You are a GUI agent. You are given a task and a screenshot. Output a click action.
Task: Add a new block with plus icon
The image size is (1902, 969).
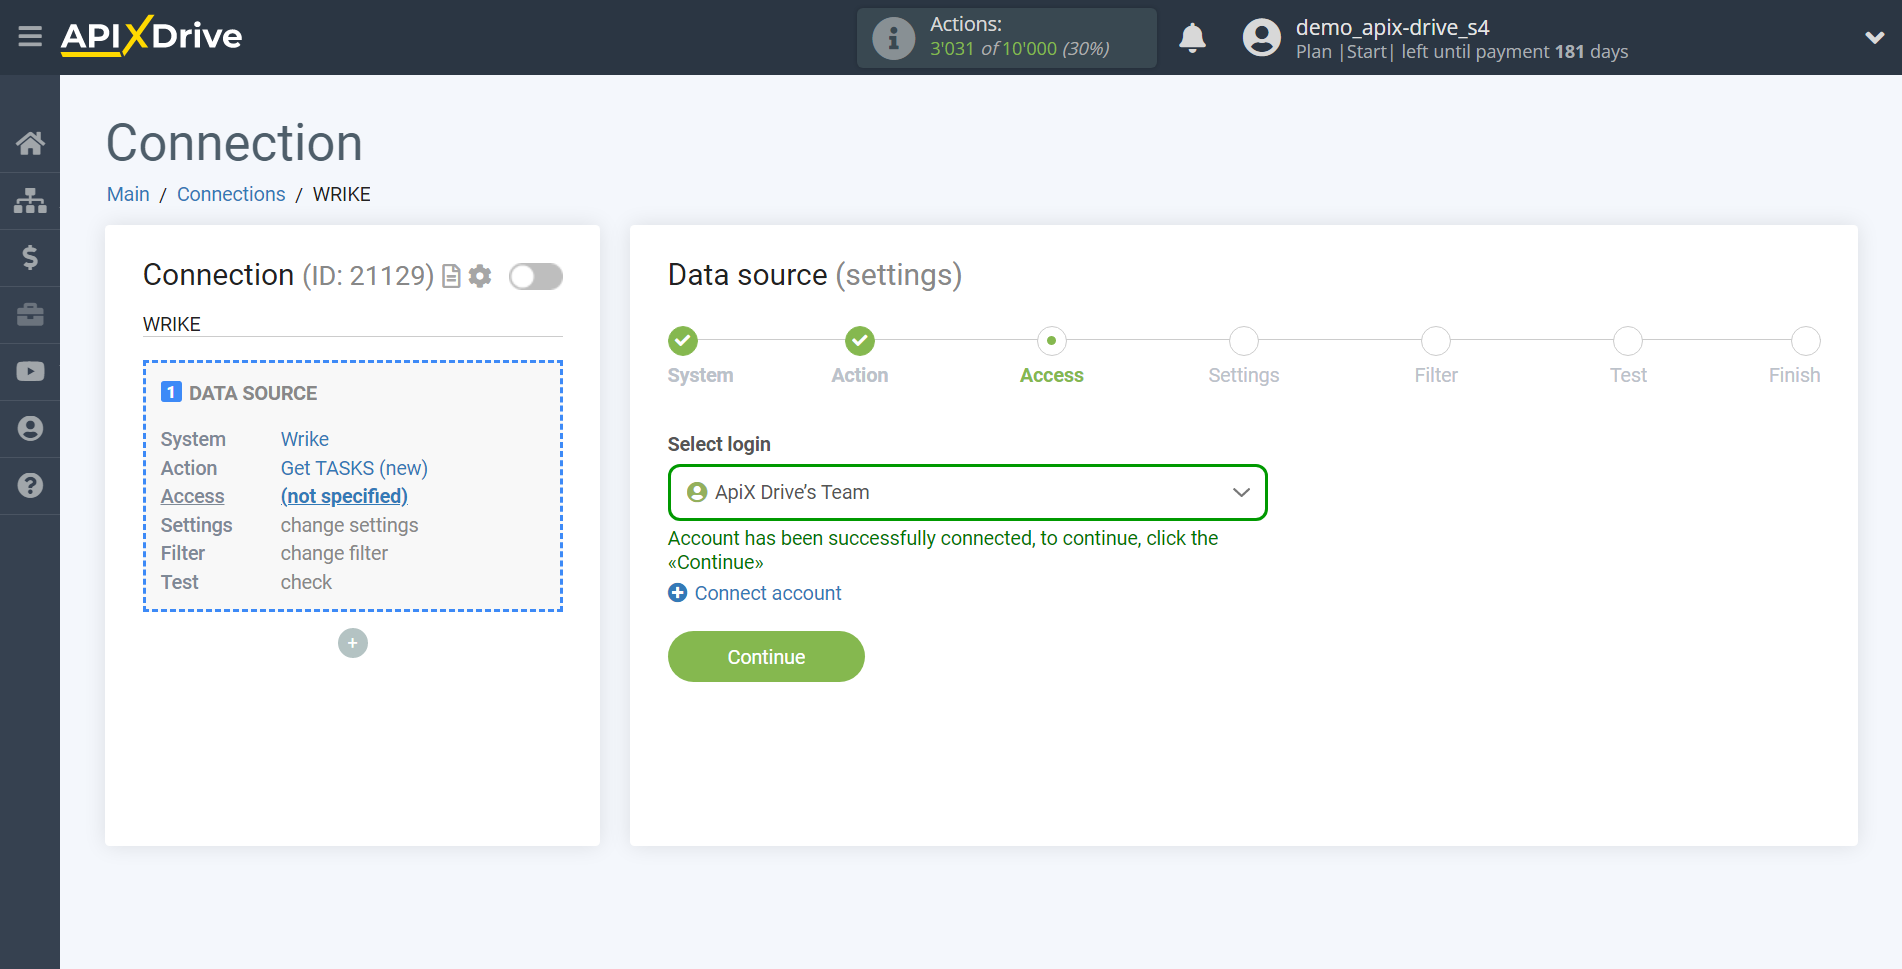click(x=352, y=643)
